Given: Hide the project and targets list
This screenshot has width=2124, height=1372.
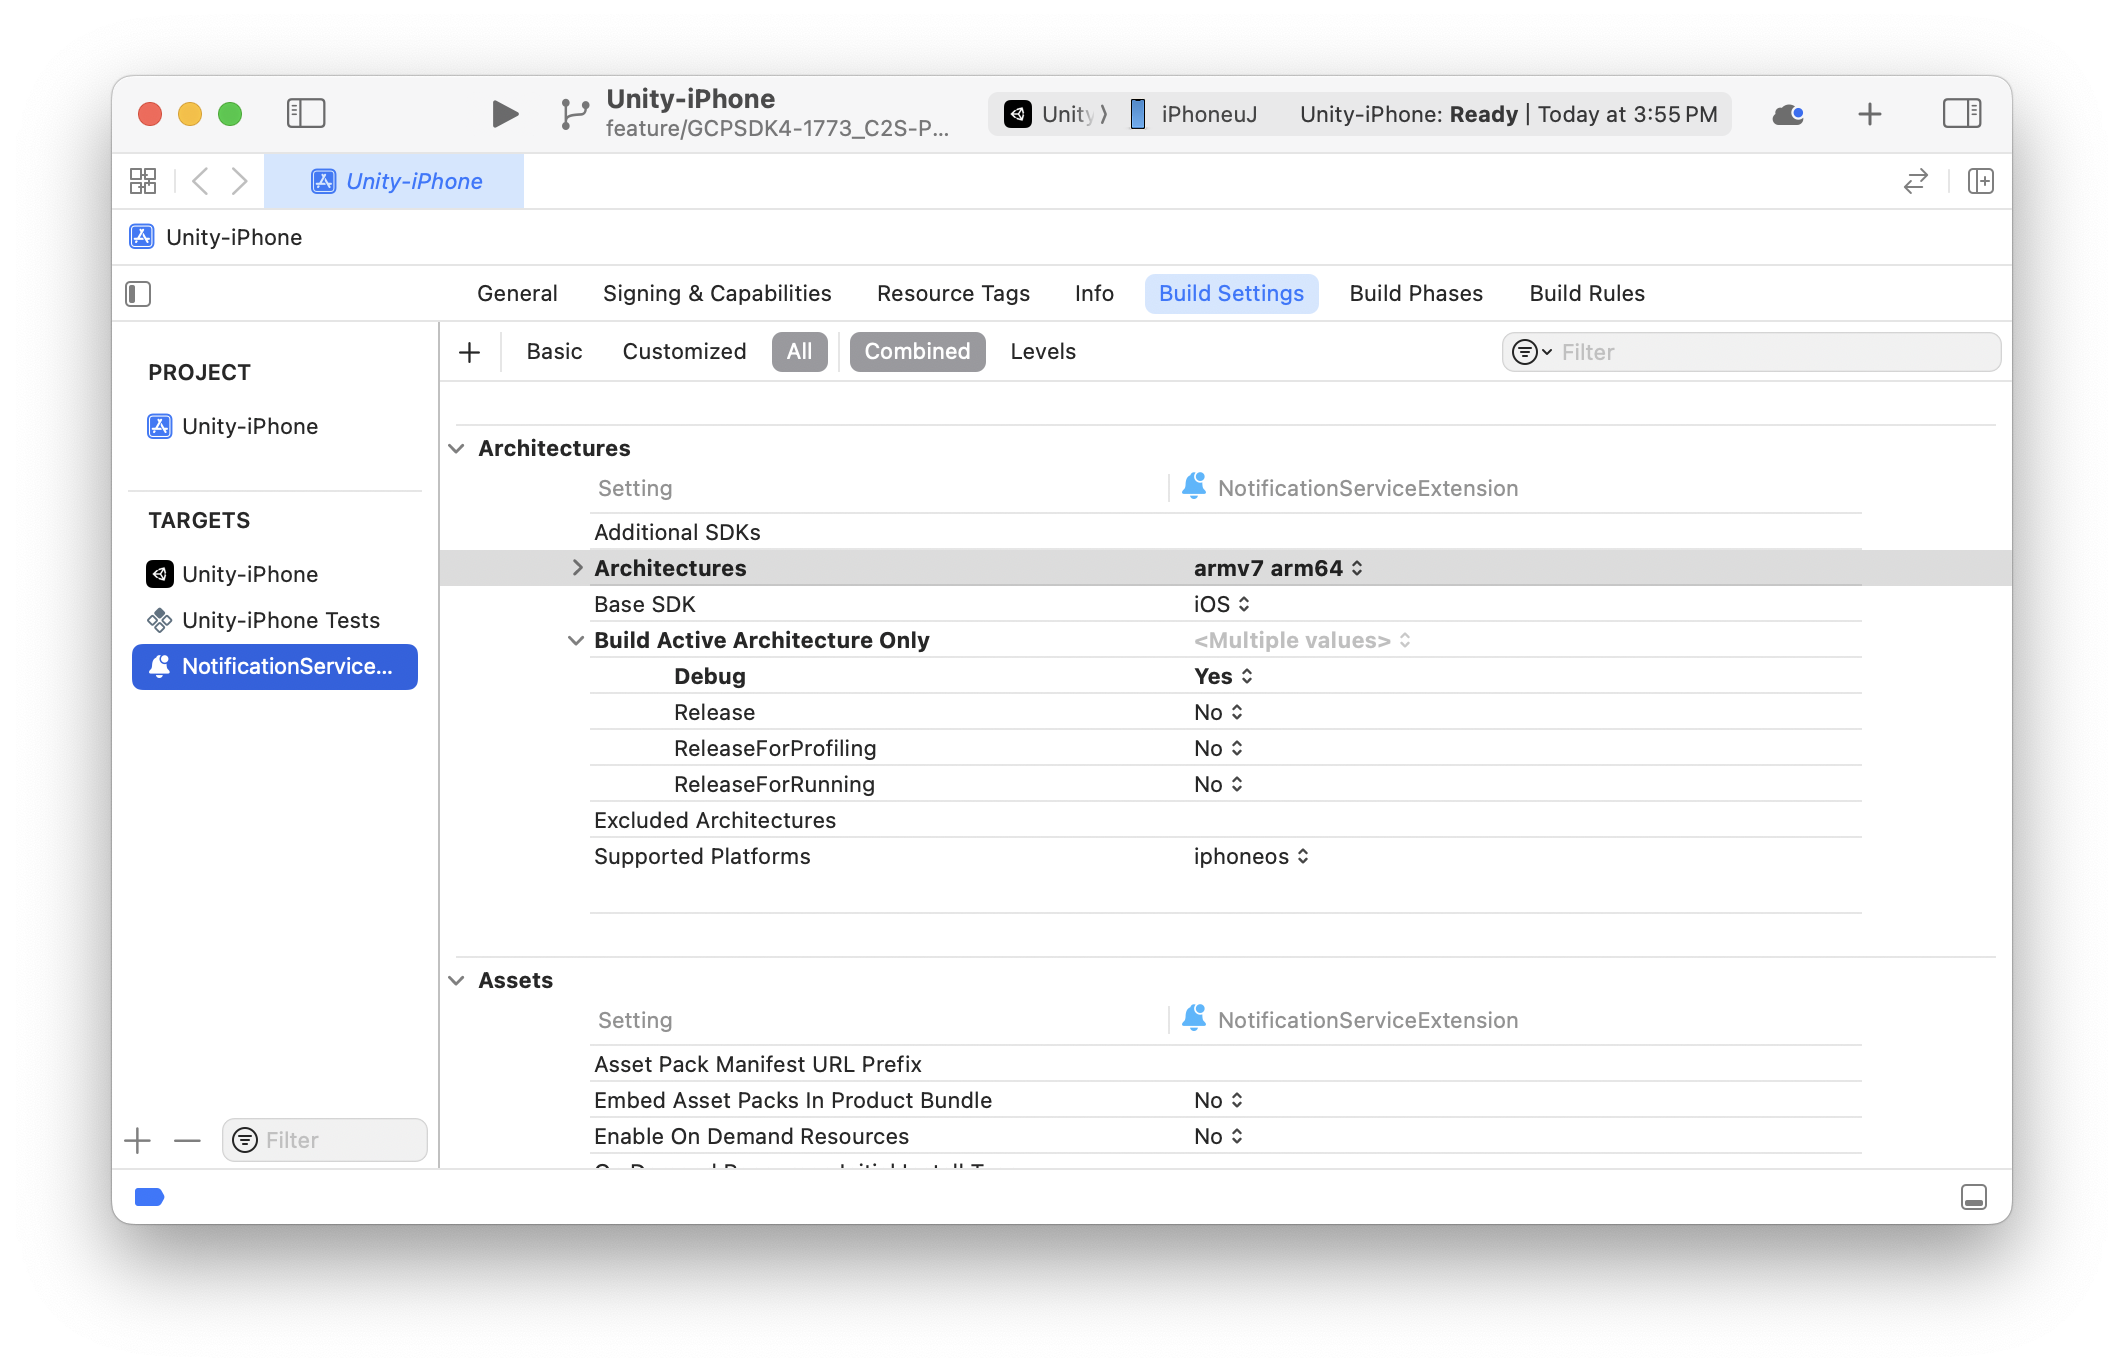Looking at the screenshot, I should [138, 294].
